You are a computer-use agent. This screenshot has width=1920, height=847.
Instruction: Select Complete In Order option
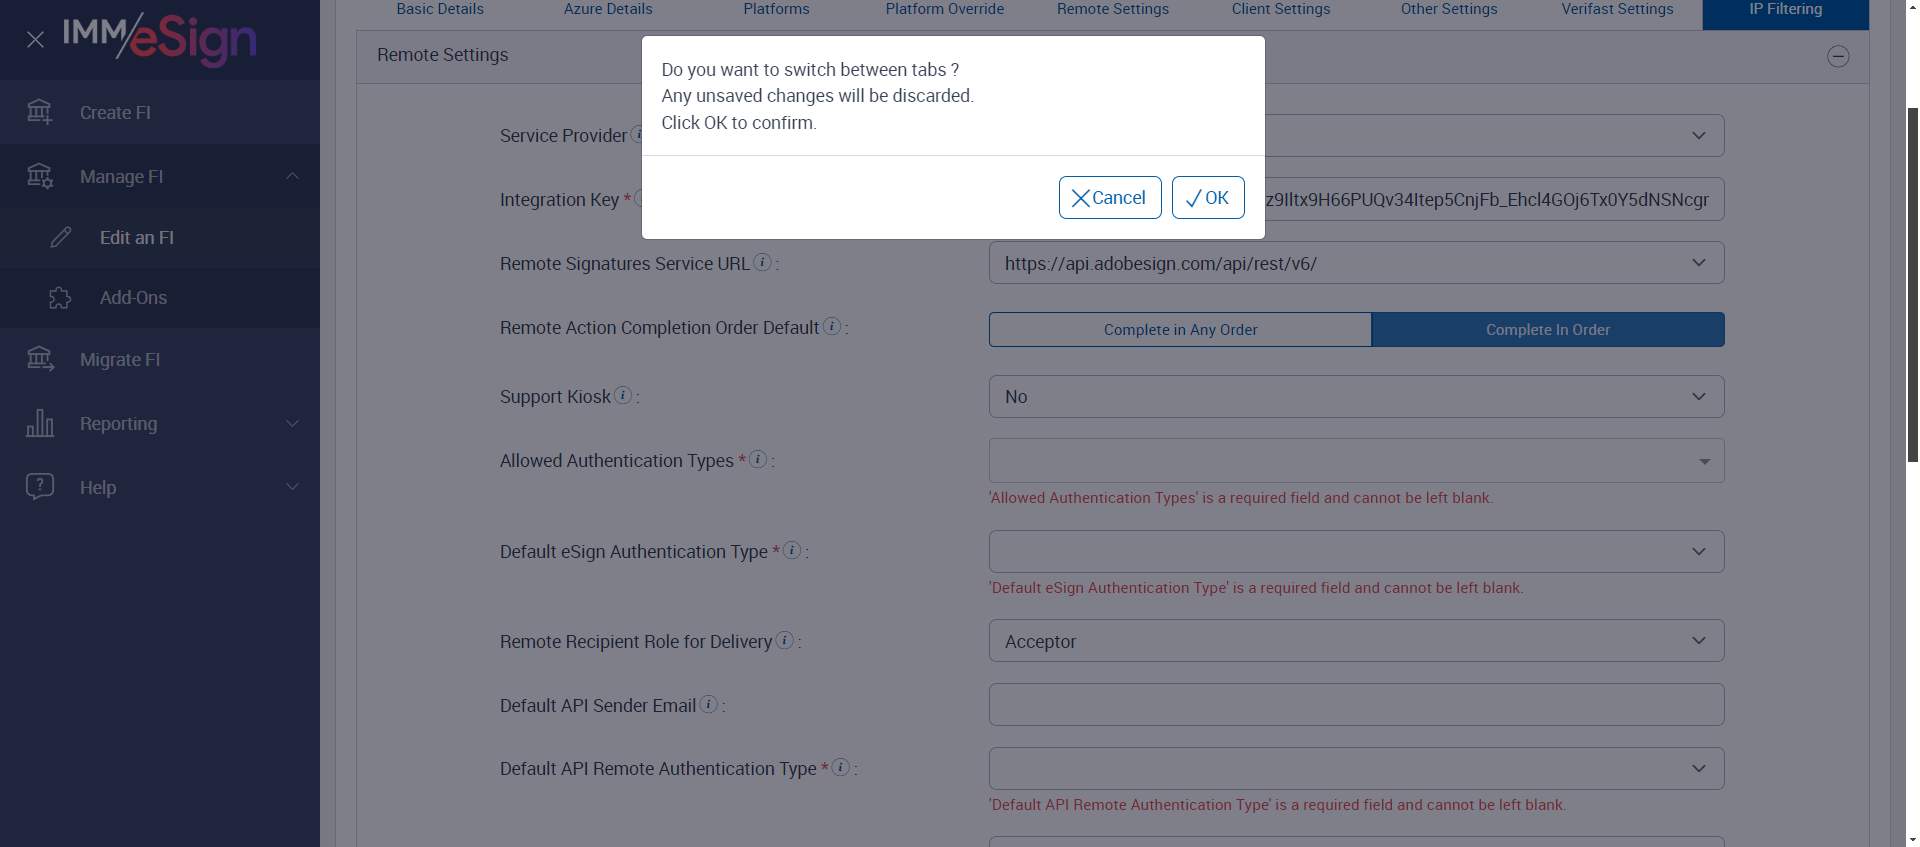pyautogui.click(x=1547, y=330)
